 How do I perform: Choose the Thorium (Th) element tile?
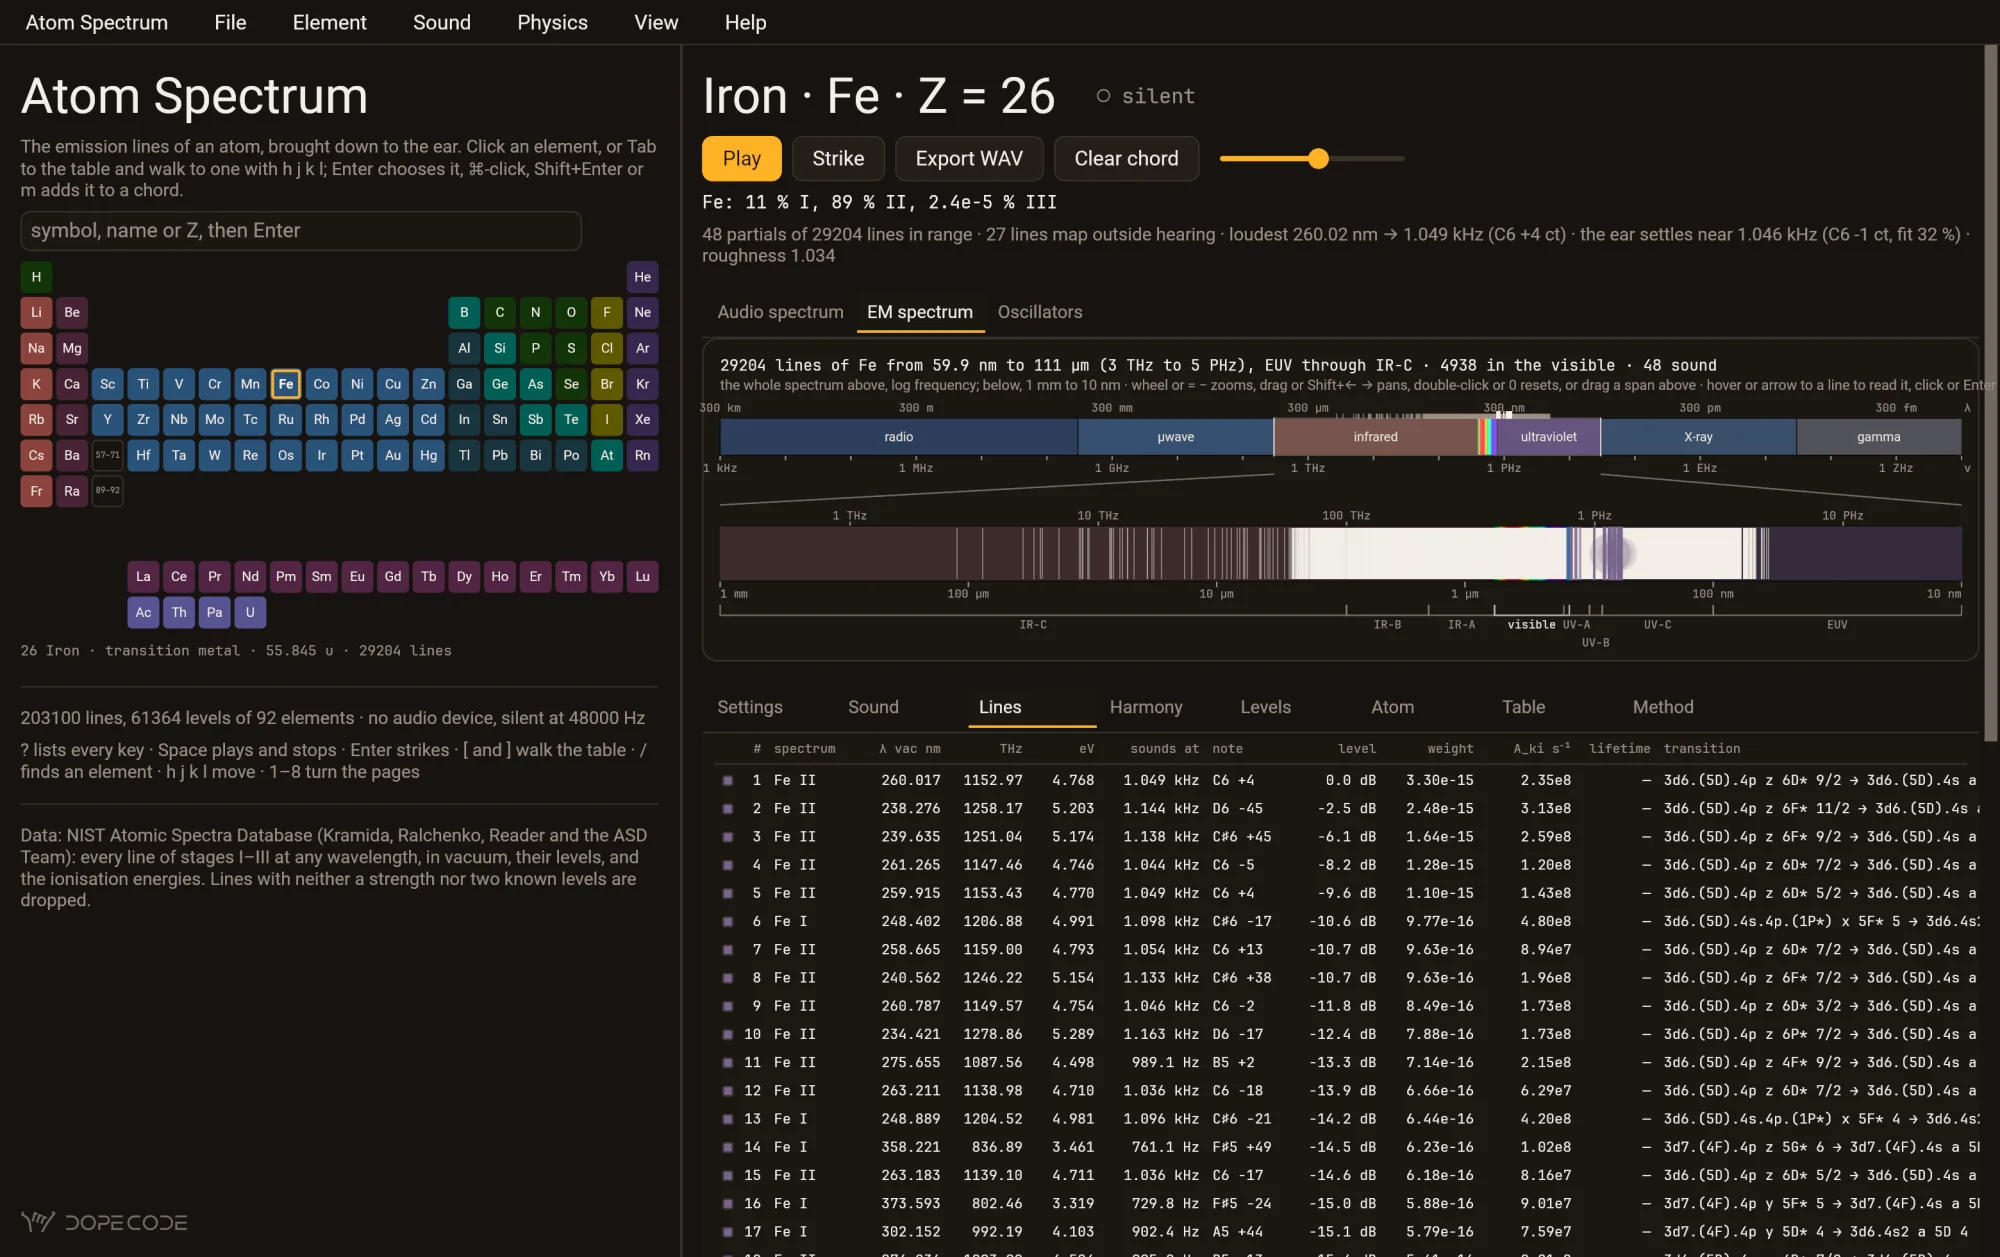click(179, 612)
